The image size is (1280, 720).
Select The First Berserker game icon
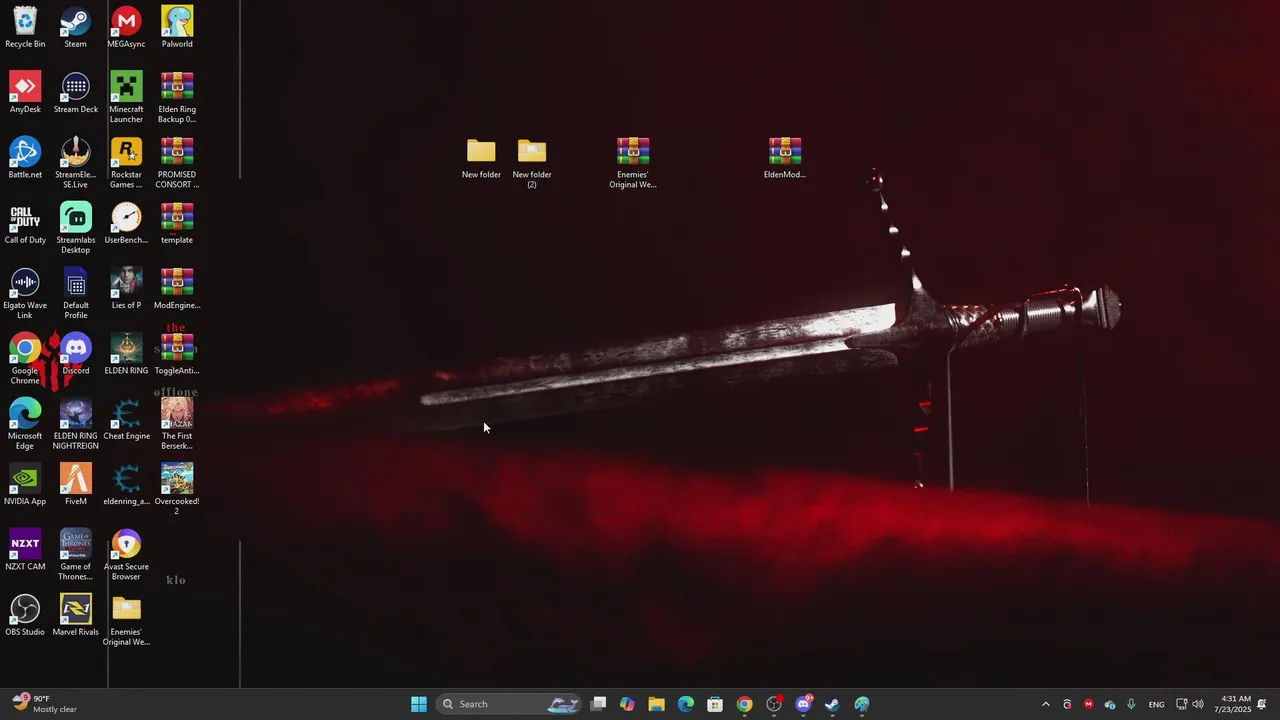[x=177, y=424]
